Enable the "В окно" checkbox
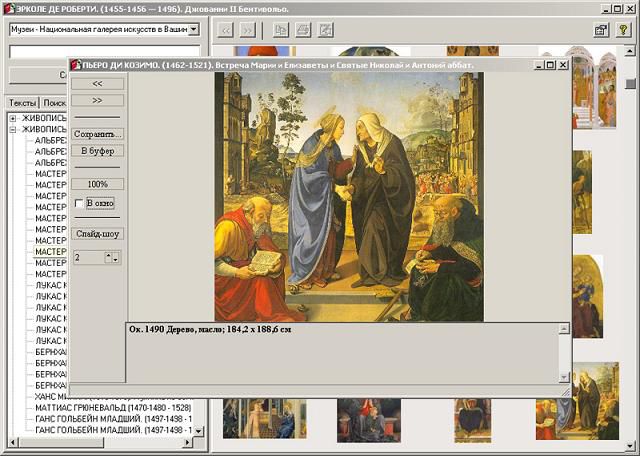The width and height of the screenshot is (640, 456). tap(79, 203)
